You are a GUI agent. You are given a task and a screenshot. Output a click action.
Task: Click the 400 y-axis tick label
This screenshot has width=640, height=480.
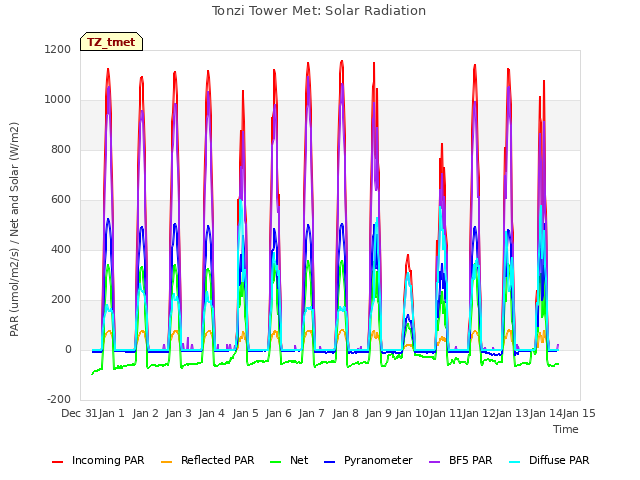pos(61,249)
